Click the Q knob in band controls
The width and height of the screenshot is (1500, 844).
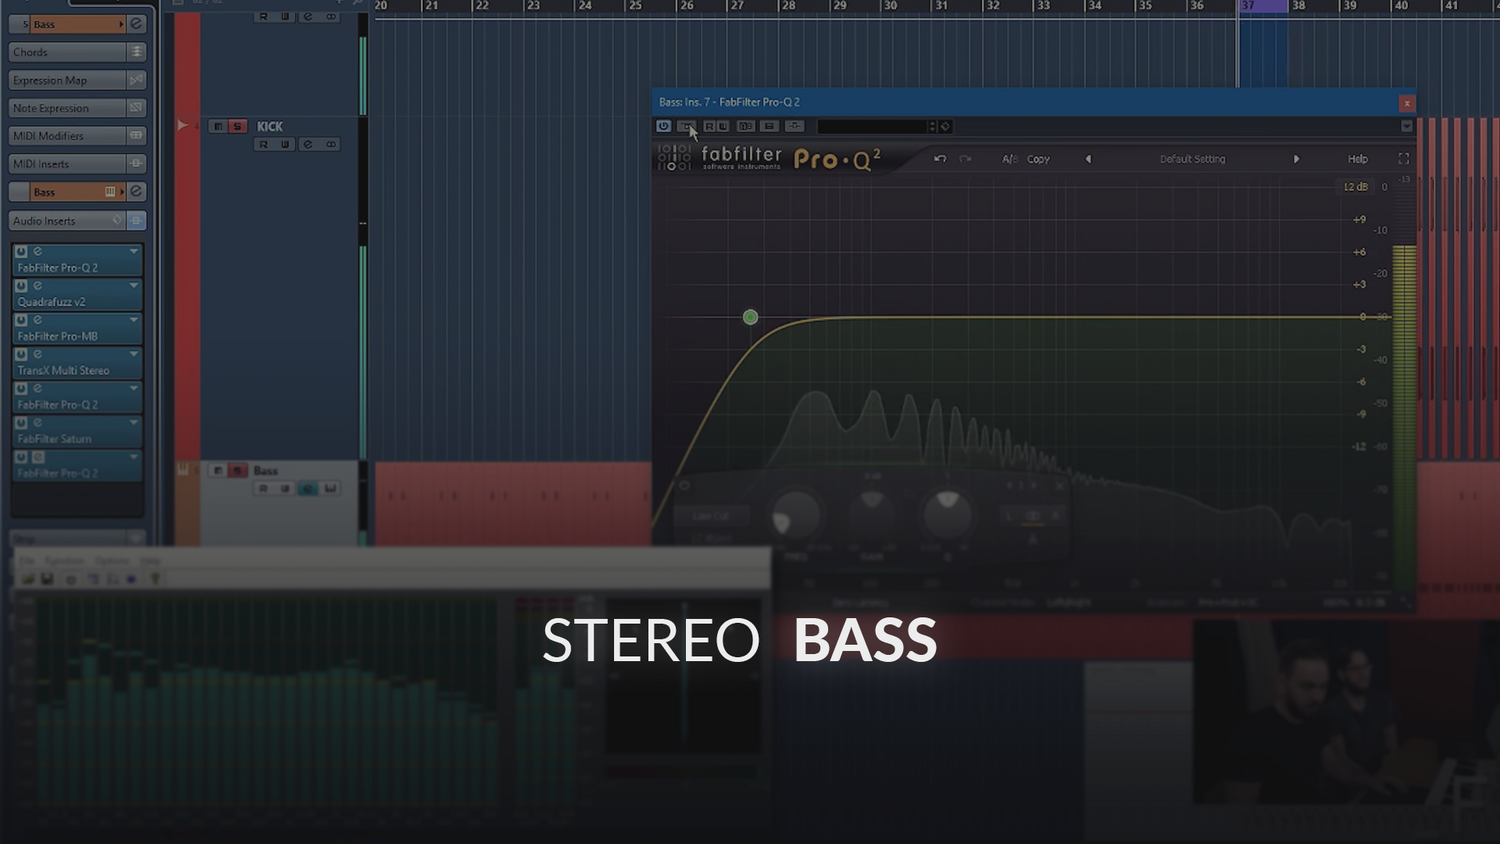tap(946, 514)
